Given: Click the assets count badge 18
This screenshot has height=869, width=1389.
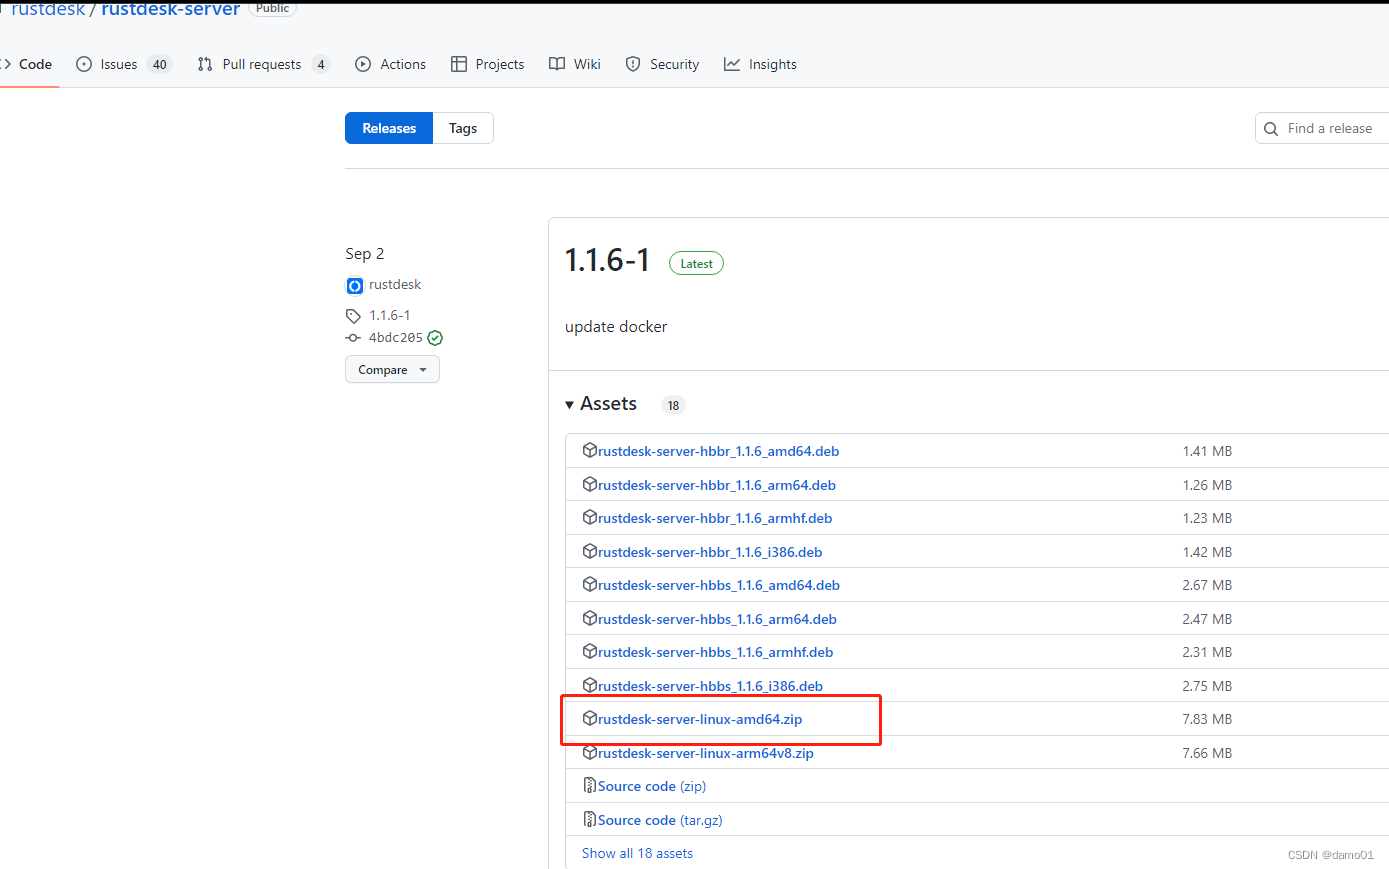Looking at the screenshot, I should (x=673, y=405).
